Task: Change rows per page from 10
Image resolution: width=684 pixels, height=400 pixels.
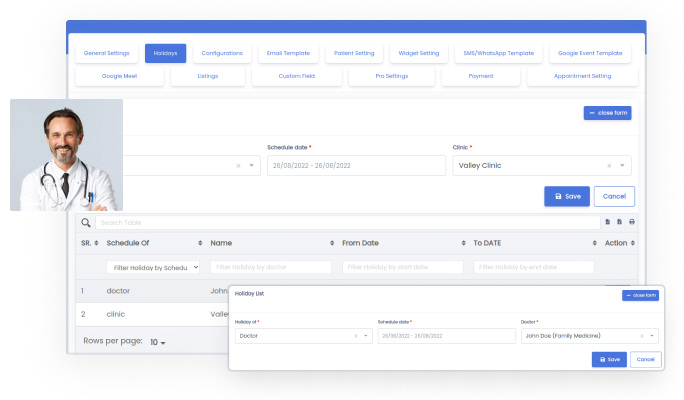Action: 157,342
